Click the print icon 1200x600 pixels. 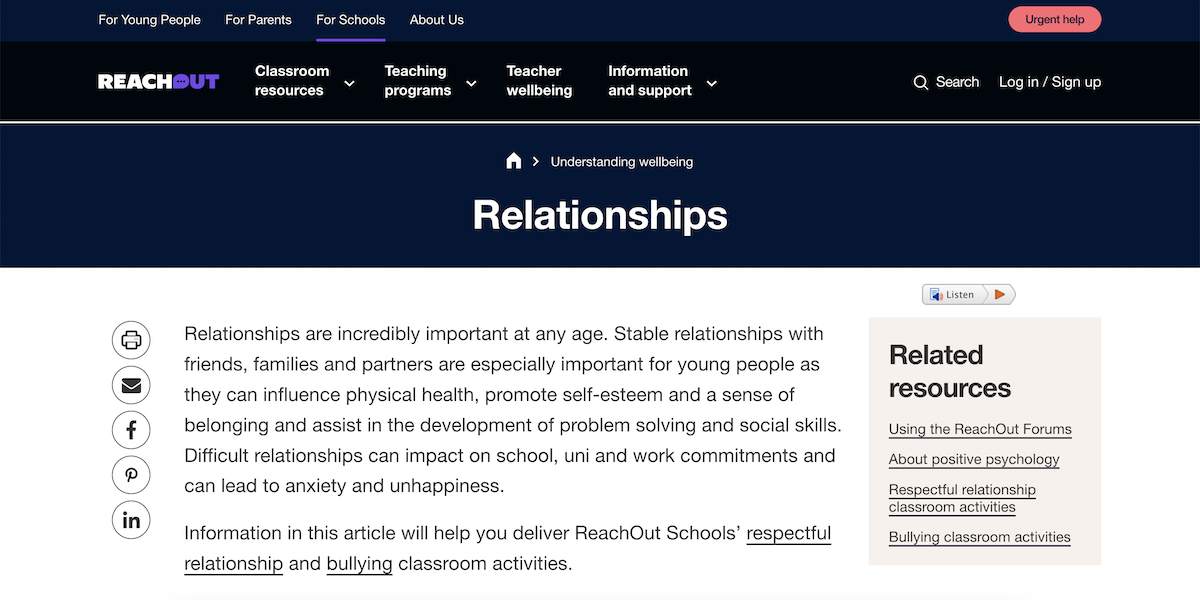pyautogui.click(x=131, y=340)
